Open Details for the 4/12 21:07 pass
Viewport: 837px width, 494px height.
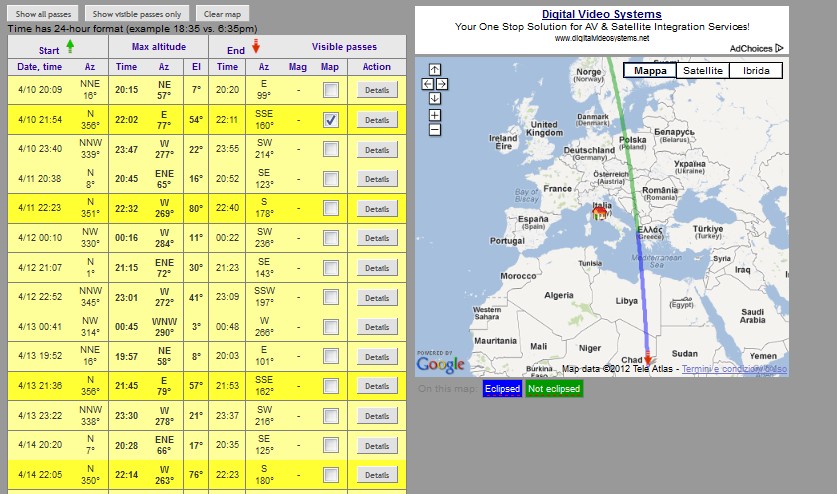(x=377, y=268)
